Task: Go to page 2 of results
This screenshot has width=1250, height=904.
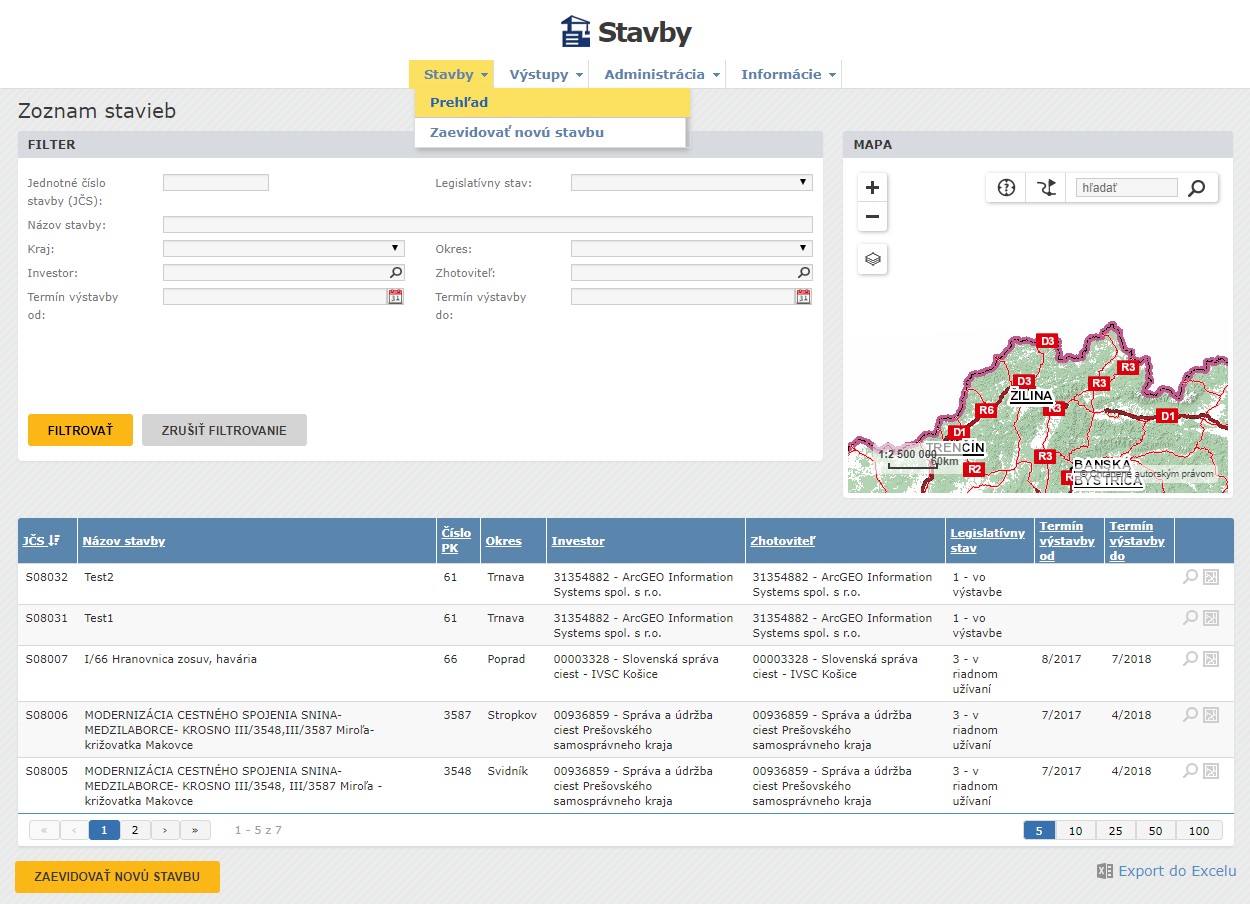Action: [134, 829]
